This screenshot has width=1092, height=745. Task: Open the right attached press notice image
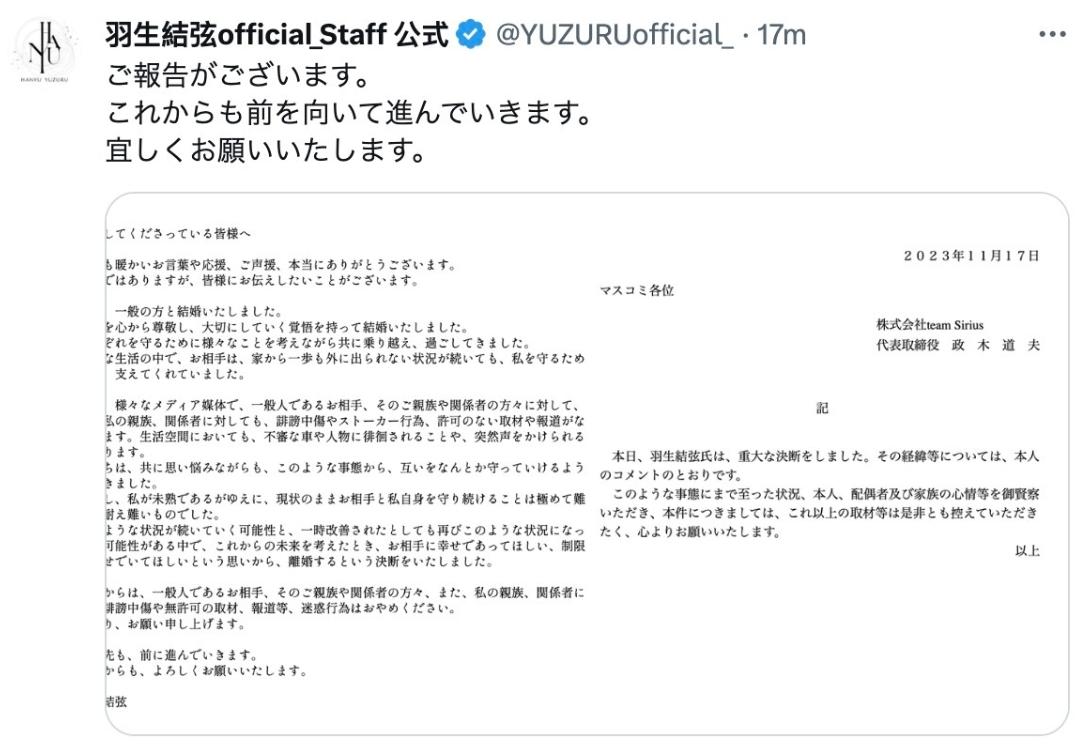click(x=827, y=464)
